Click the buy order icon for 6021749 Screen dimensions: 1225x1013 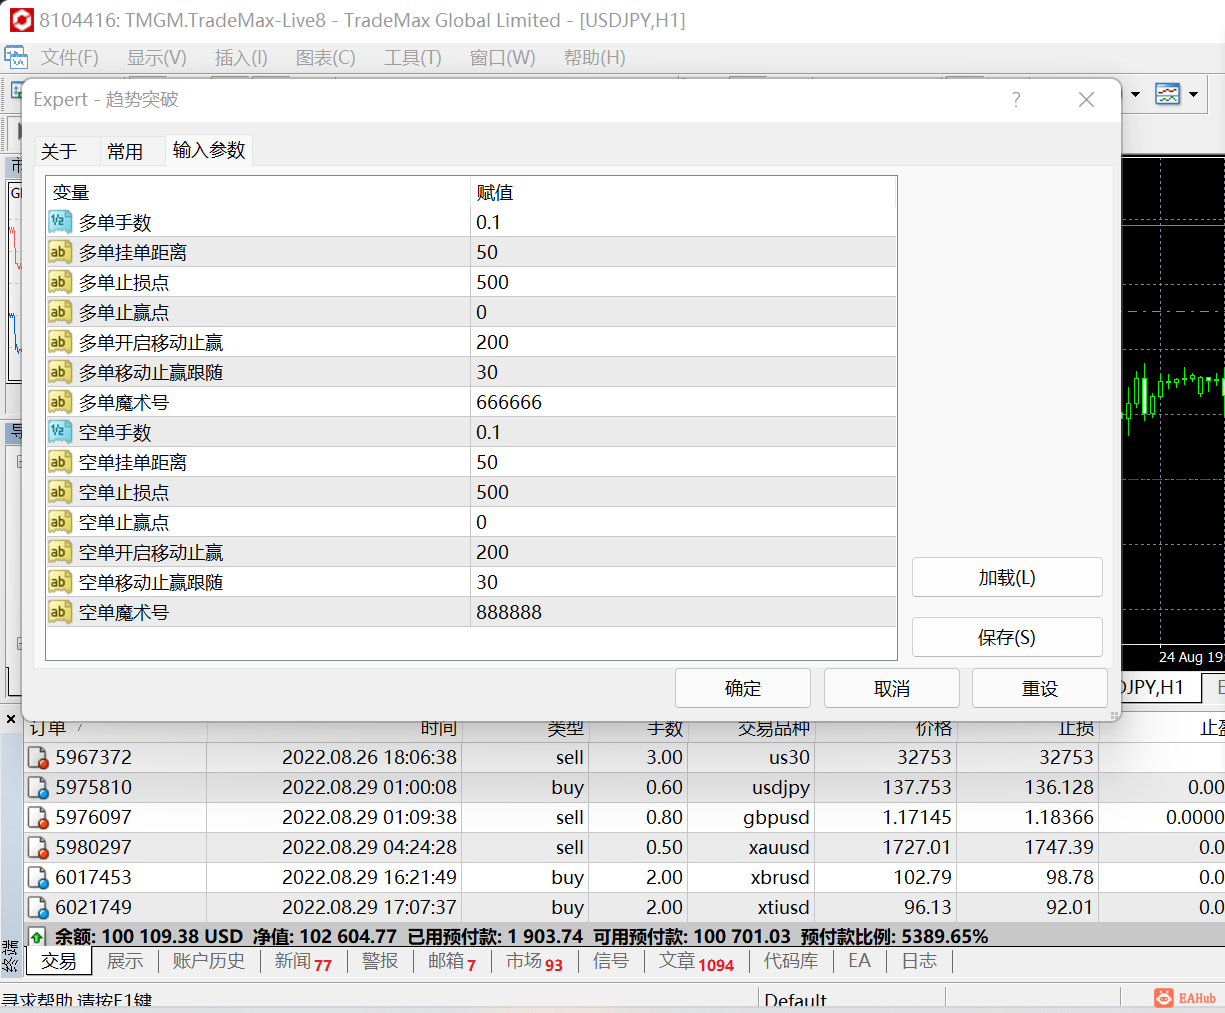pyautogui.click(x=38, y=908)
